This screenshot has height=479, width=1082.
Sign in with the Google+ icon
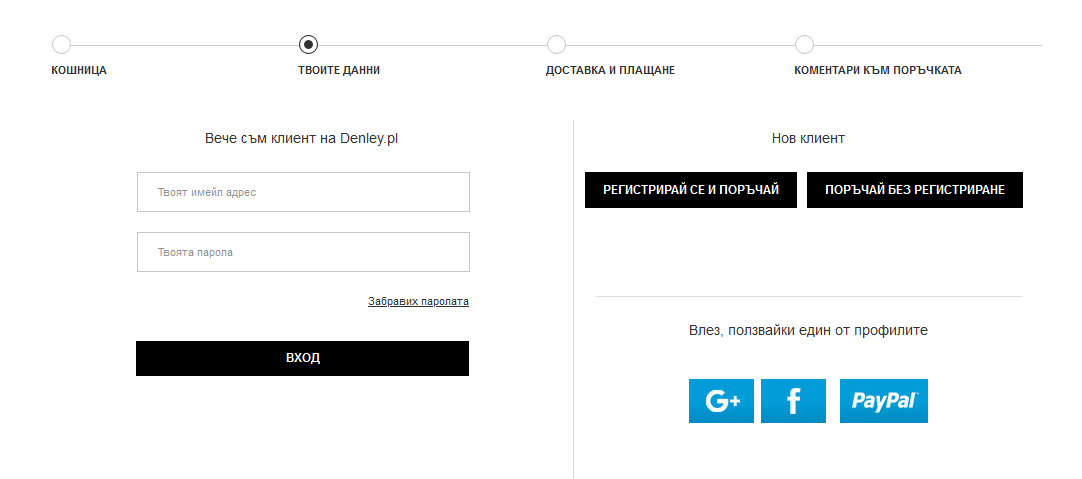(x=721, y=401)
